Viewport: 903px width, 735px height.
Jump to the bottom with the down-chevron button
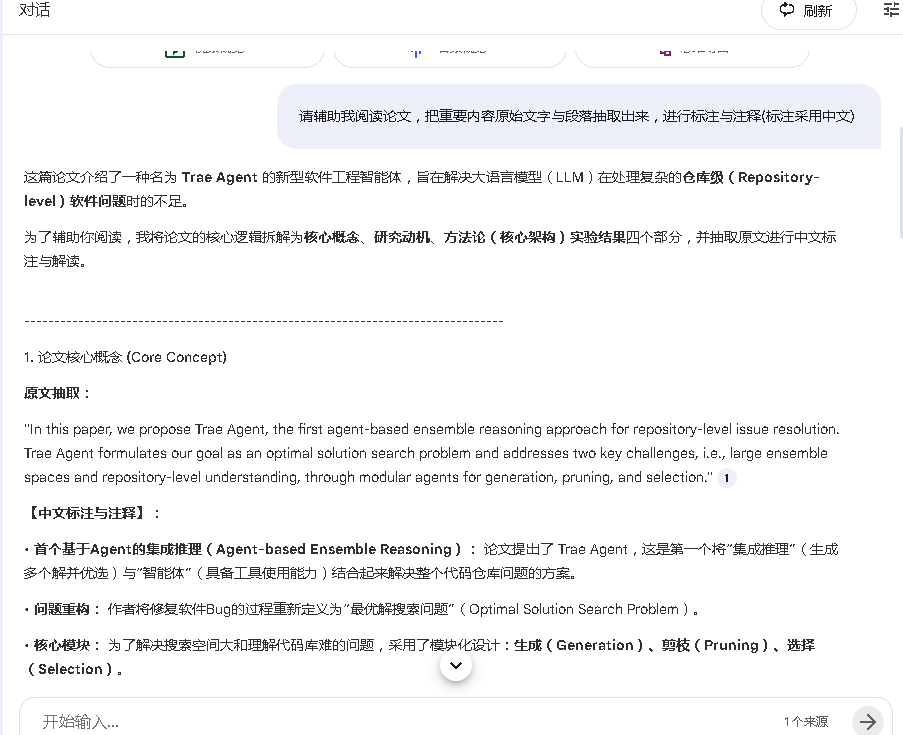click(456, 665)
